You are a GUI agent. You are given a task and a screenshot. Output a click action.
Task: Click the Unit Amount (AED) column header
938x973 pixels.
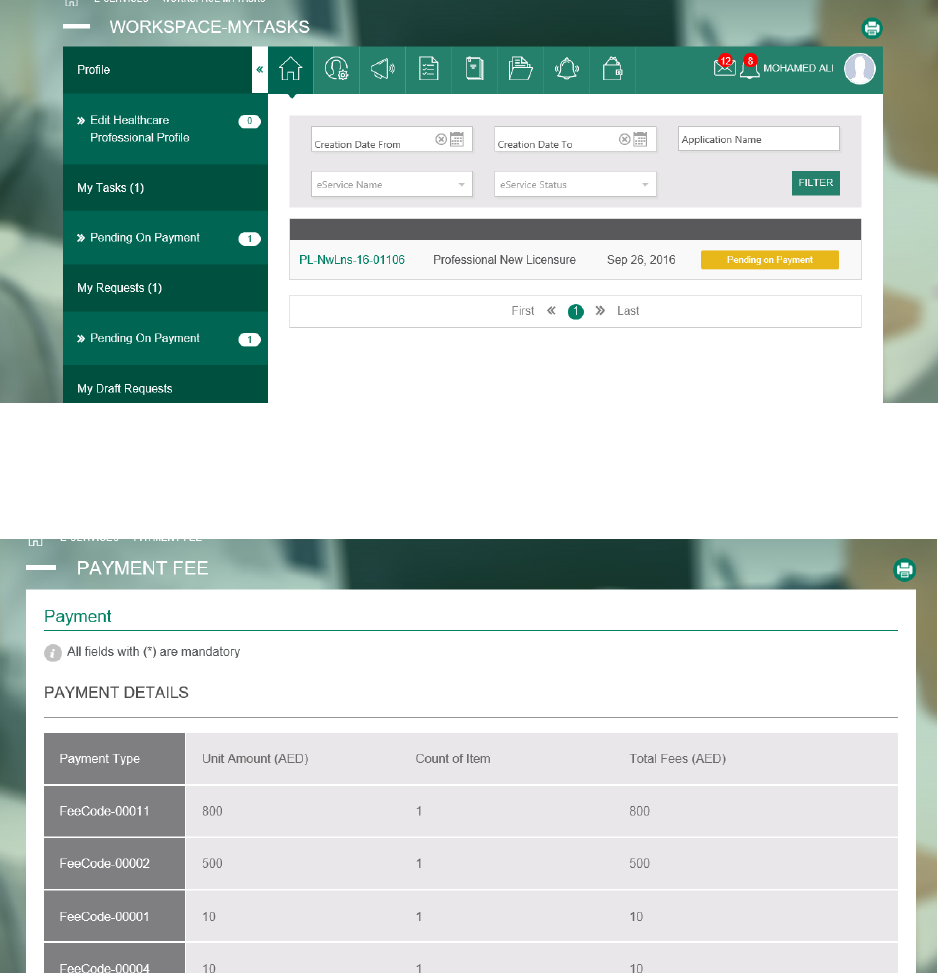255,758
